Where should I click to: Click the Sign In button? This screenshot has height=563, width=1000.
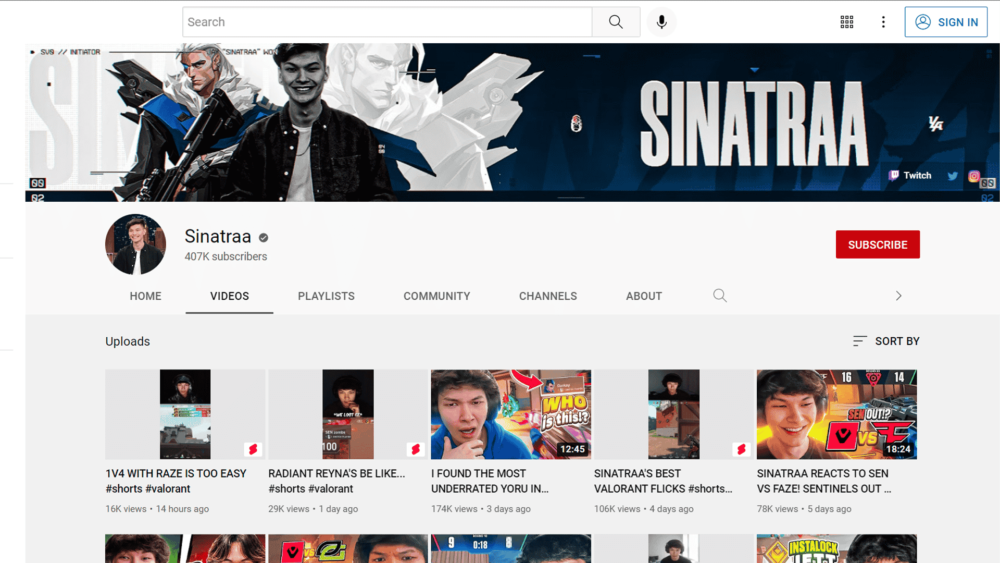(946, 22)
